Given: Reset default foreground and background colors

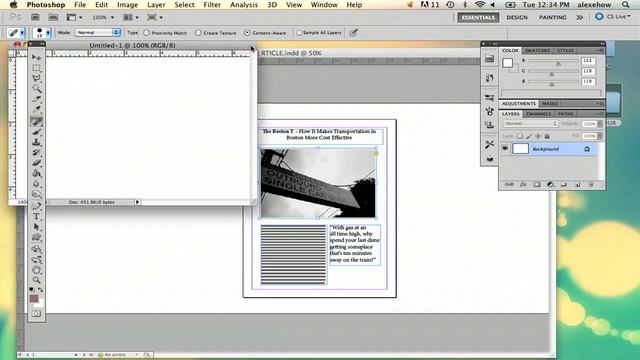Looking at the screenshot, I should pyautogui.click(x=32, y=290).
